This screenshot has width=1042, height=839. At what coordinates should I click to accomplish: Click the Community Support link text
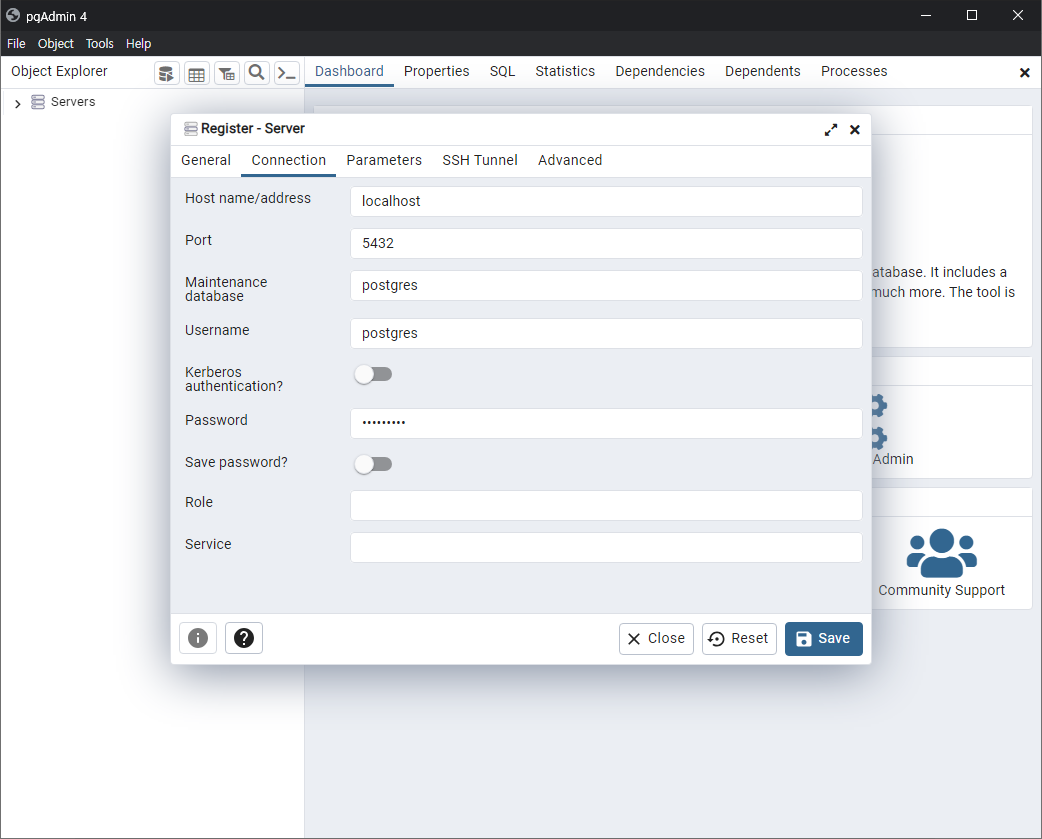(x=942, y=590)
